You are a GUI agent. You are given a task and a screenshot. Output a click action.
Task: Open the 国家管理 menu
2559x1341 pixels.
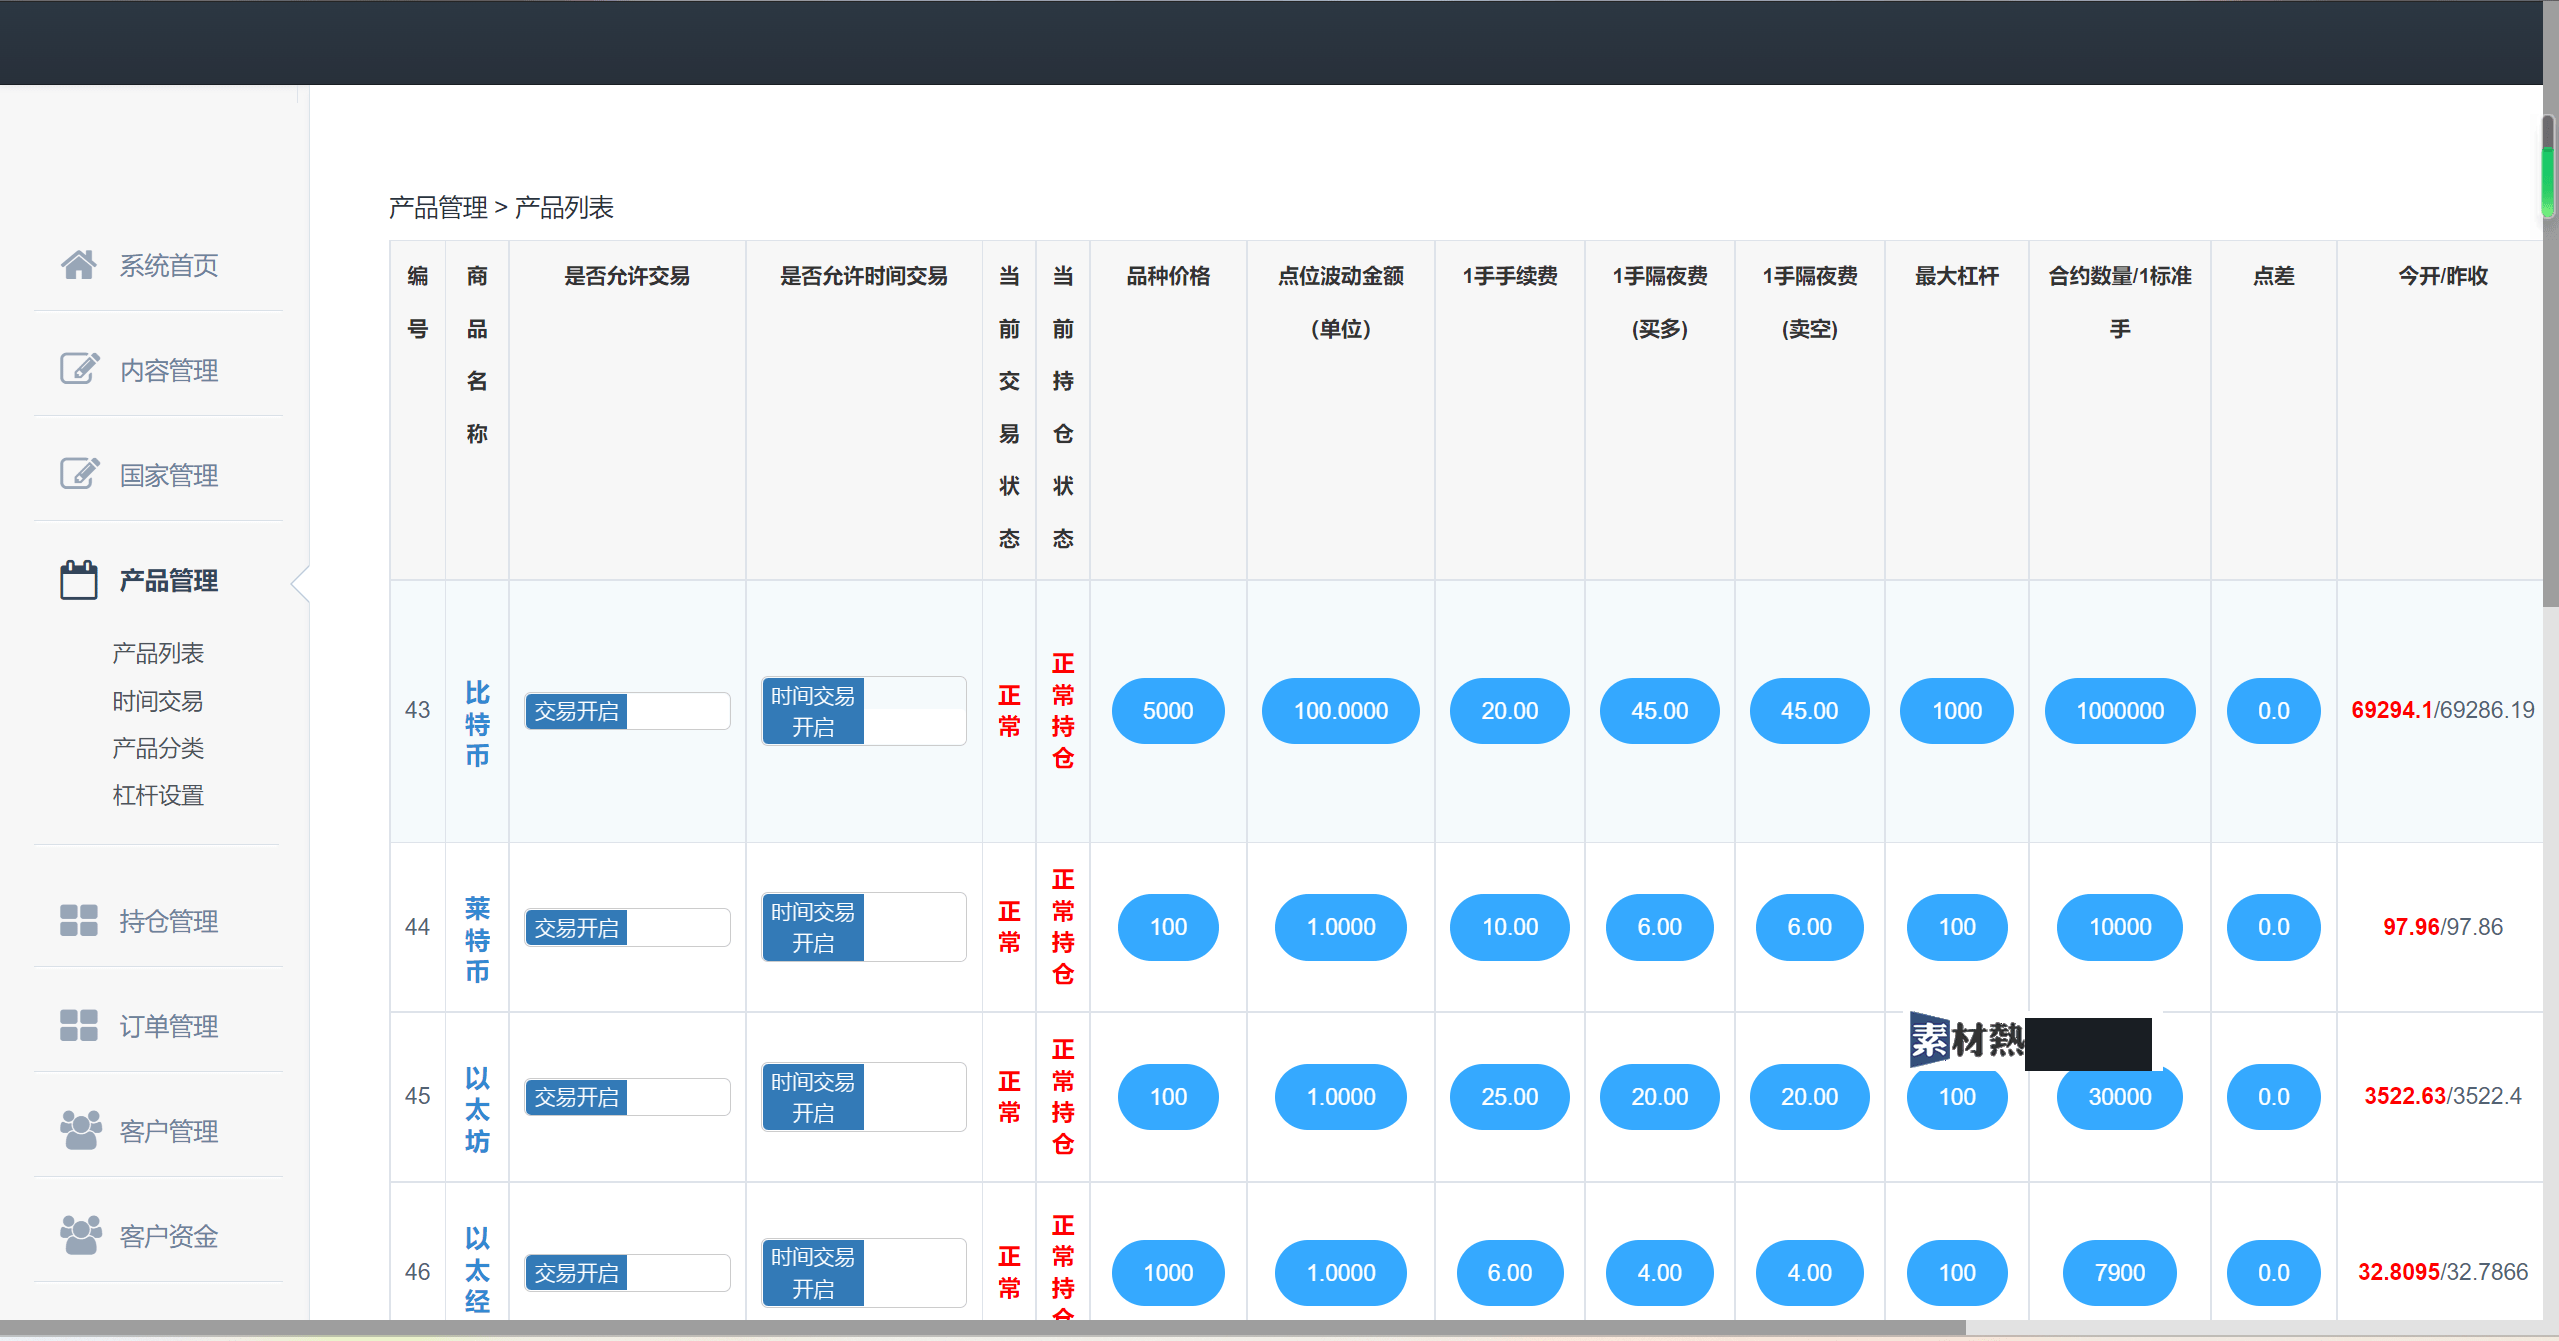click(x=169, y=476)
